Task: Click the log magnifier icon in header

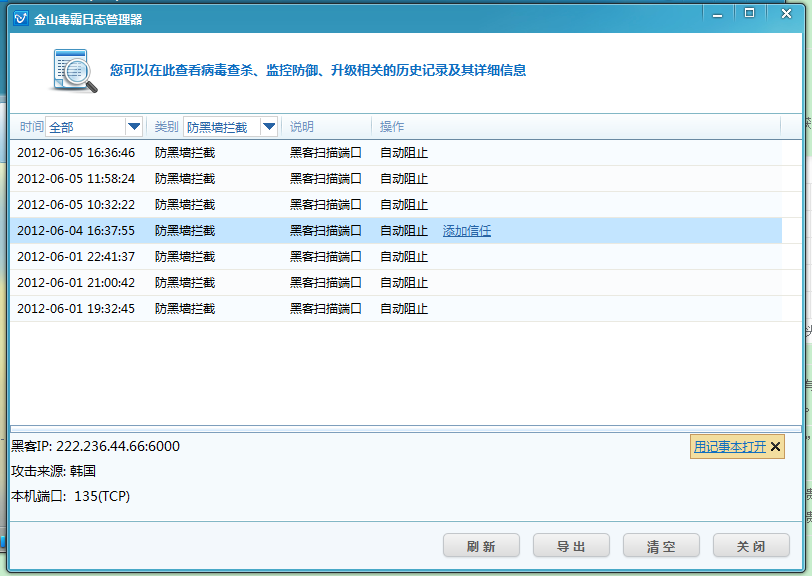Action: coord(75,71)
